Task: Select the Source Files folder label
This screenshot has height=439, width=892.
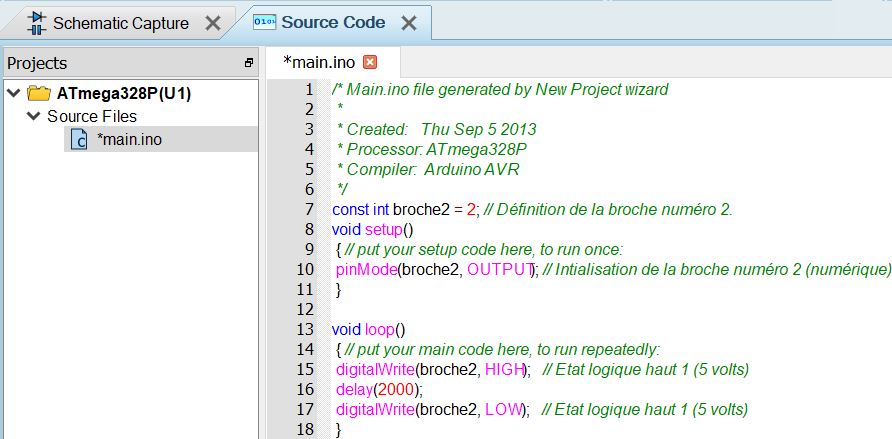Action: coord(92,116)
